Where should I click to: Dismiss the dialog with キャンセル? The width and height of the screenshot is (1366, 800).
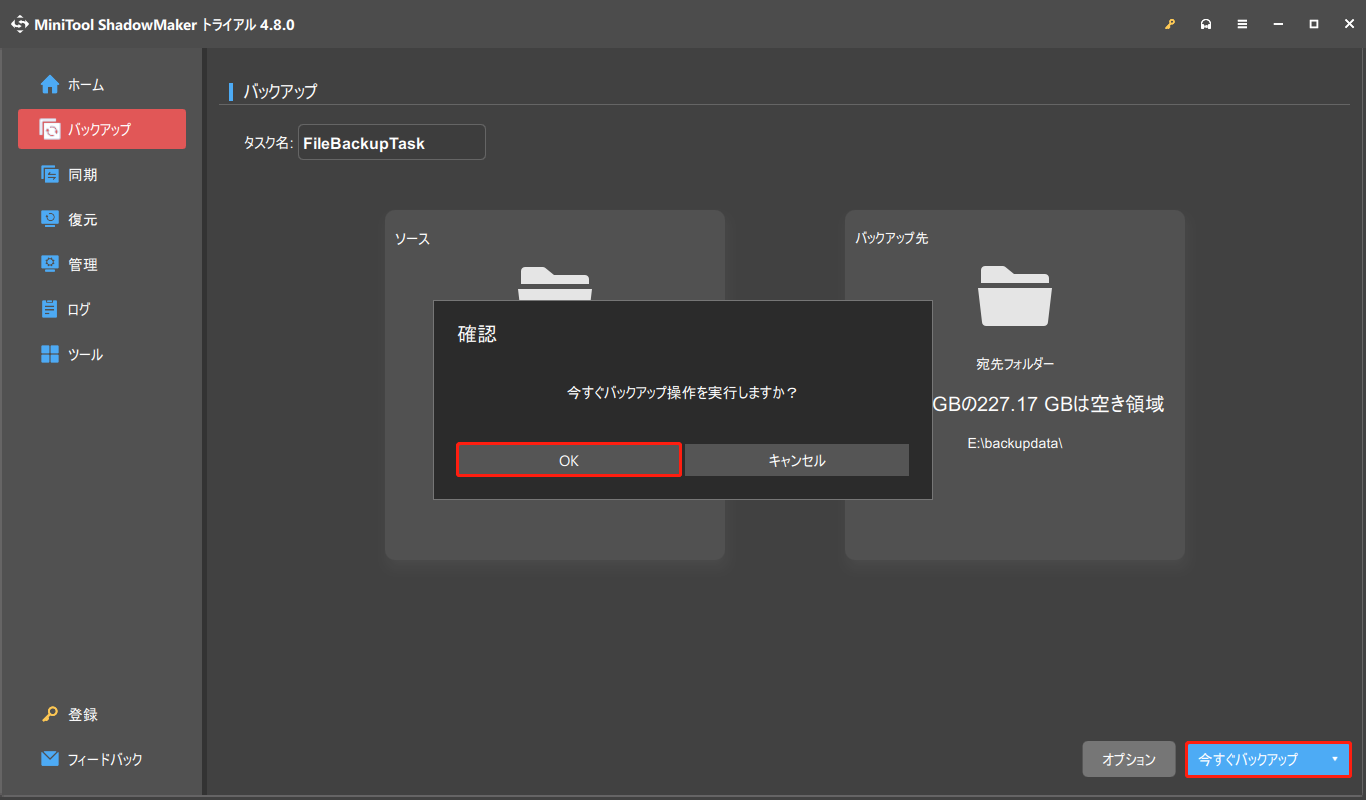797,459
